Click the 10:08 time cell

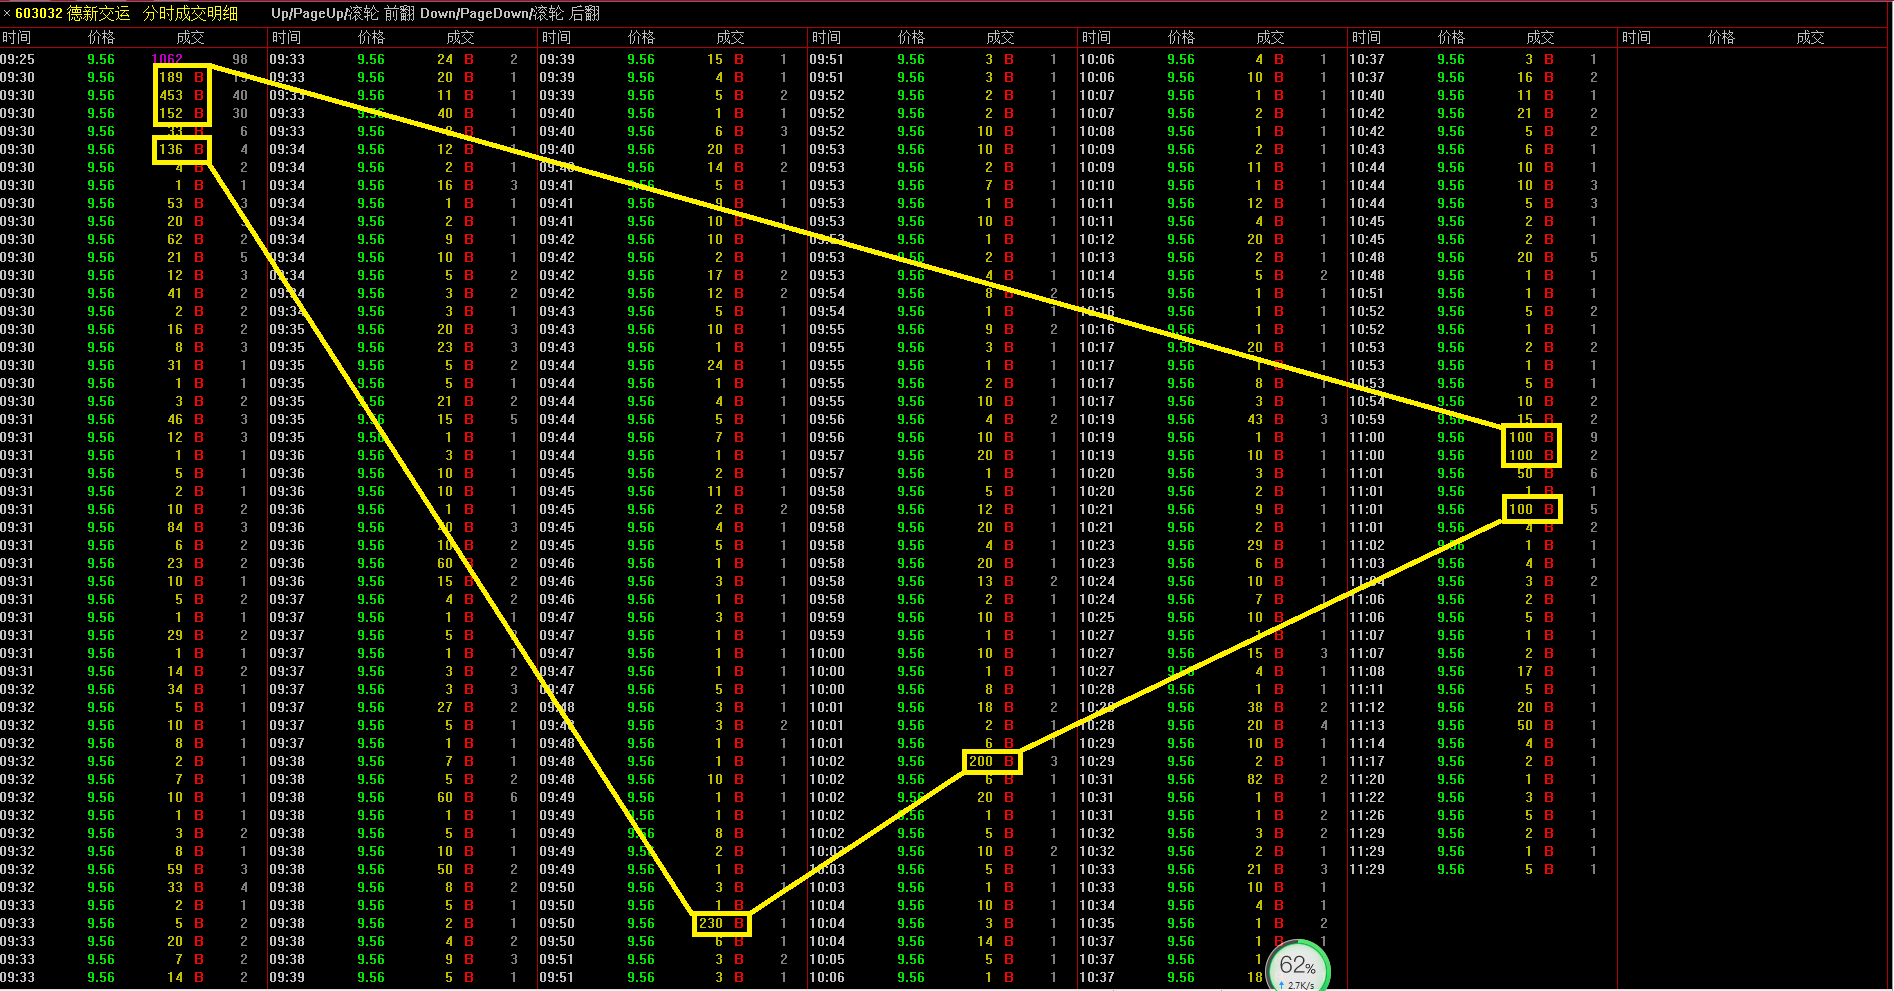pyautogui.click(x=1097, y=131)
